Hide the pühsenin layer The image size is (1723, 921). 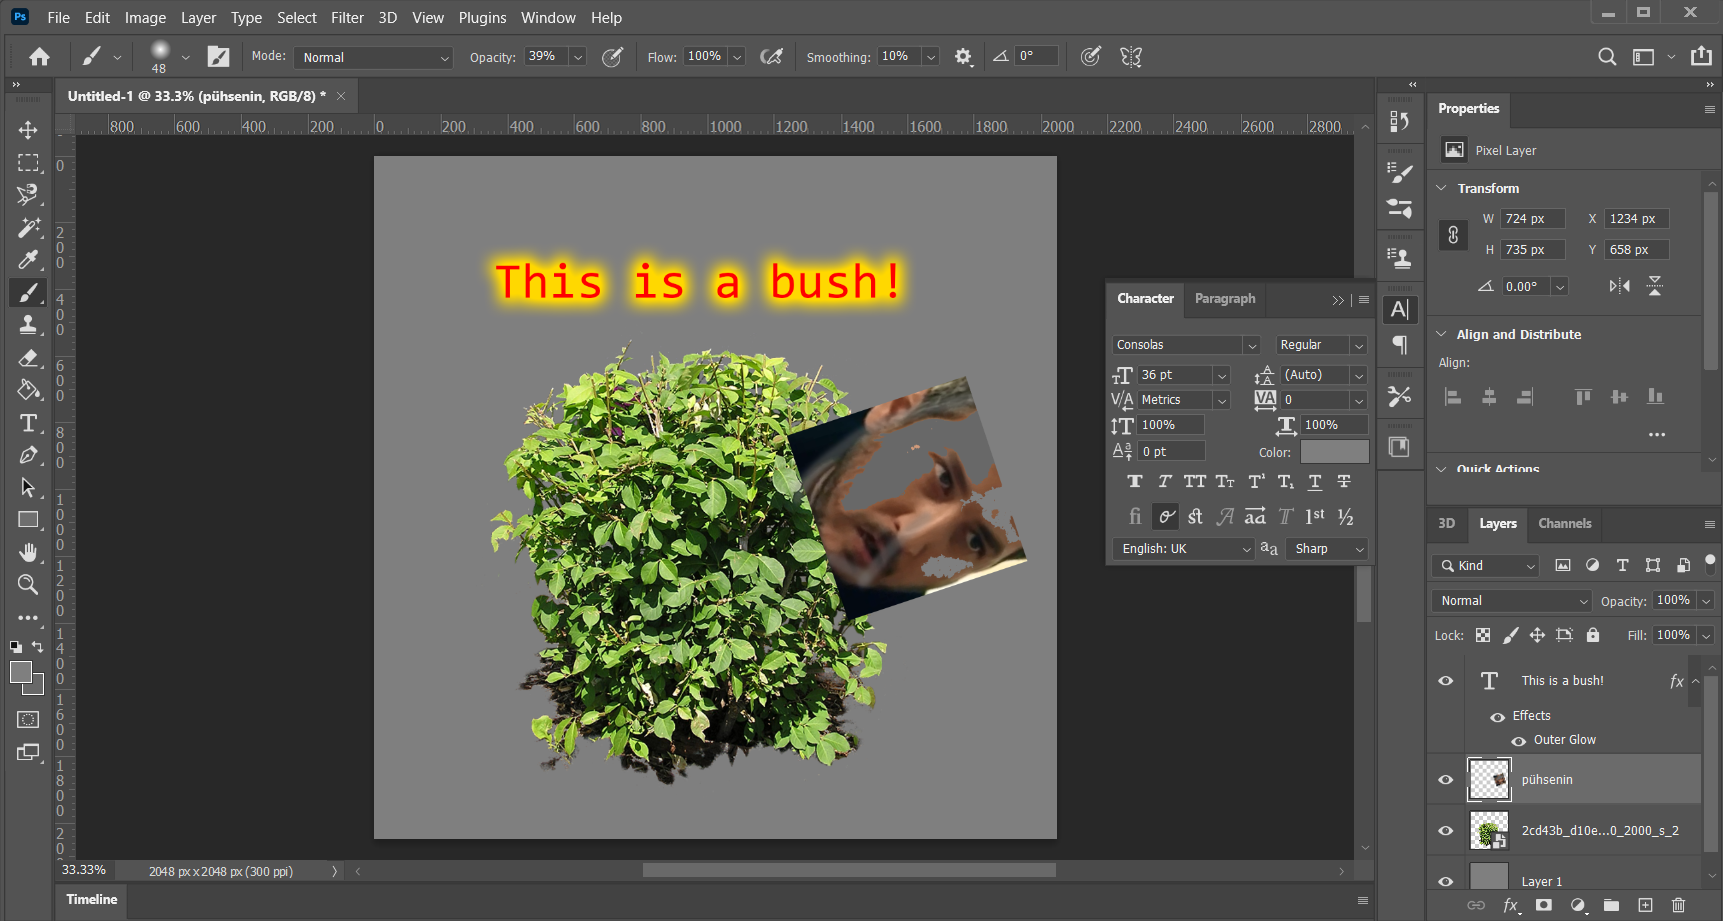click(1446, 780)
